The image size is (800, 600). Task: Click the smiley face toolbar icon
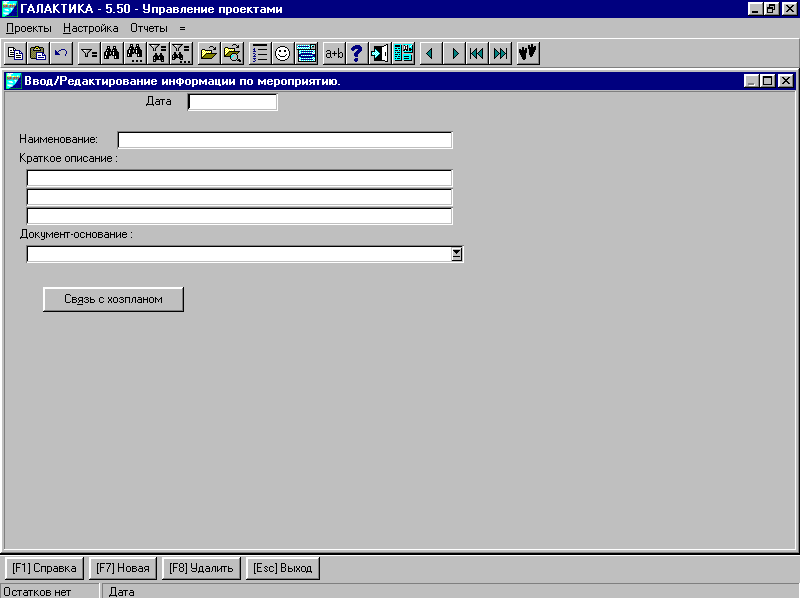[x=283, y=53]
